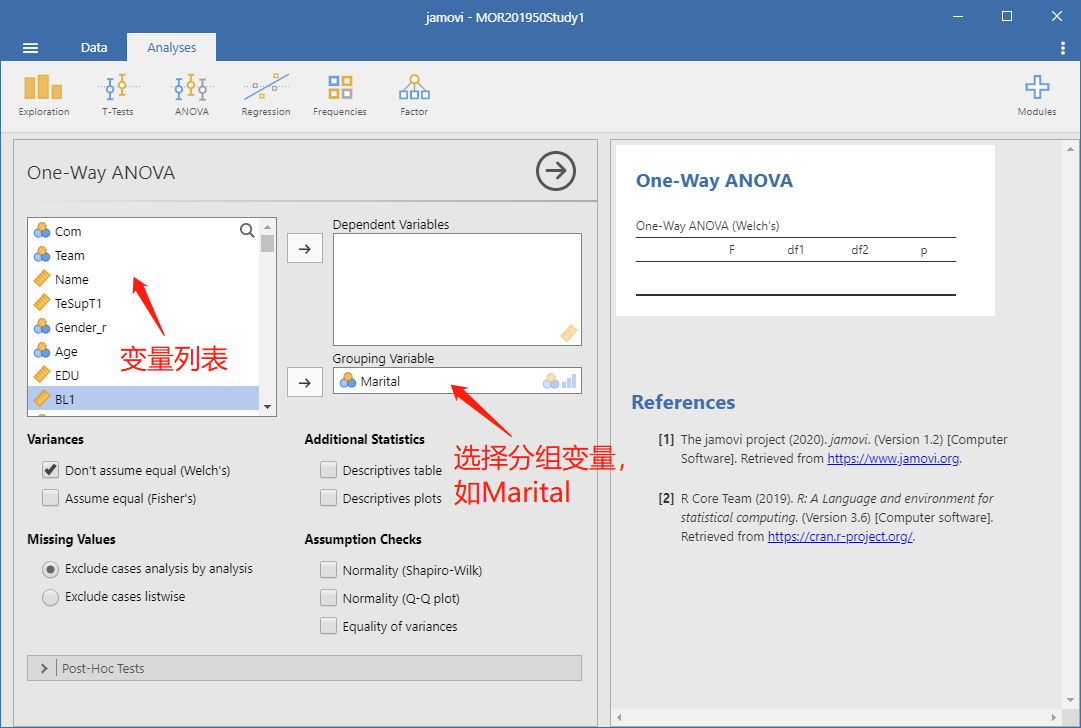Select the Team variable
This screenshot has height=728, width=1081.
click(x=143, y=255)
